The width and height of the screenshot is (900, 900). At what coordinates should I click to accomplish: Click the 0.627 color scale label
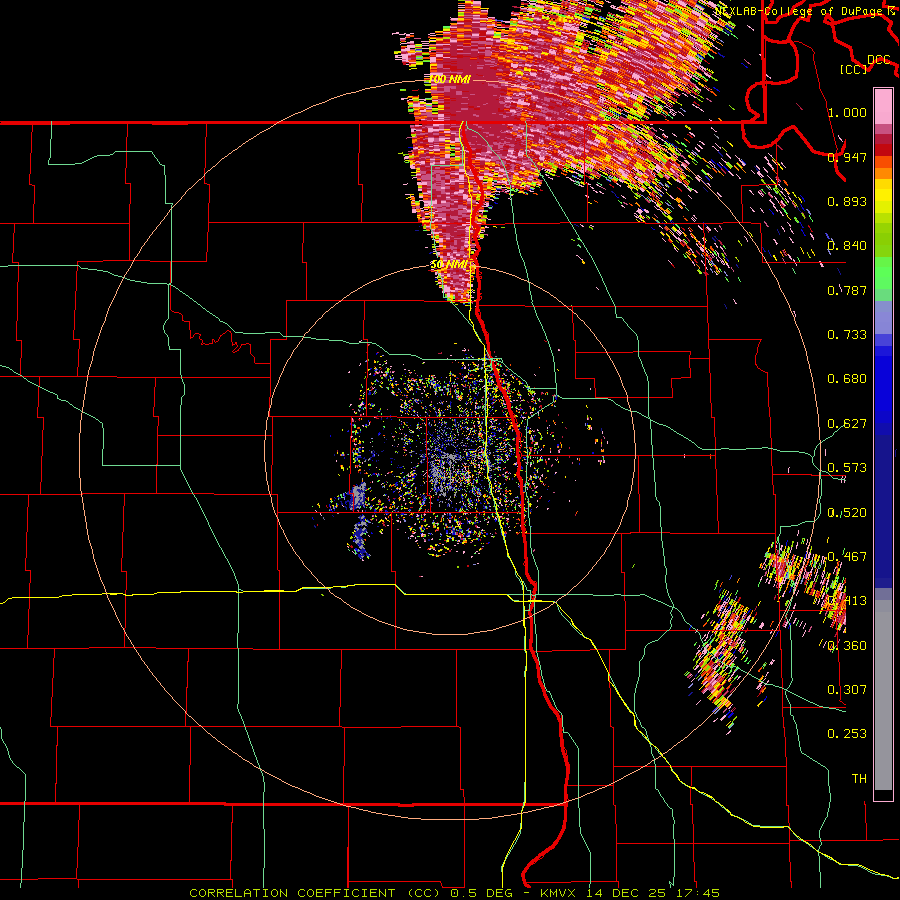847,424
